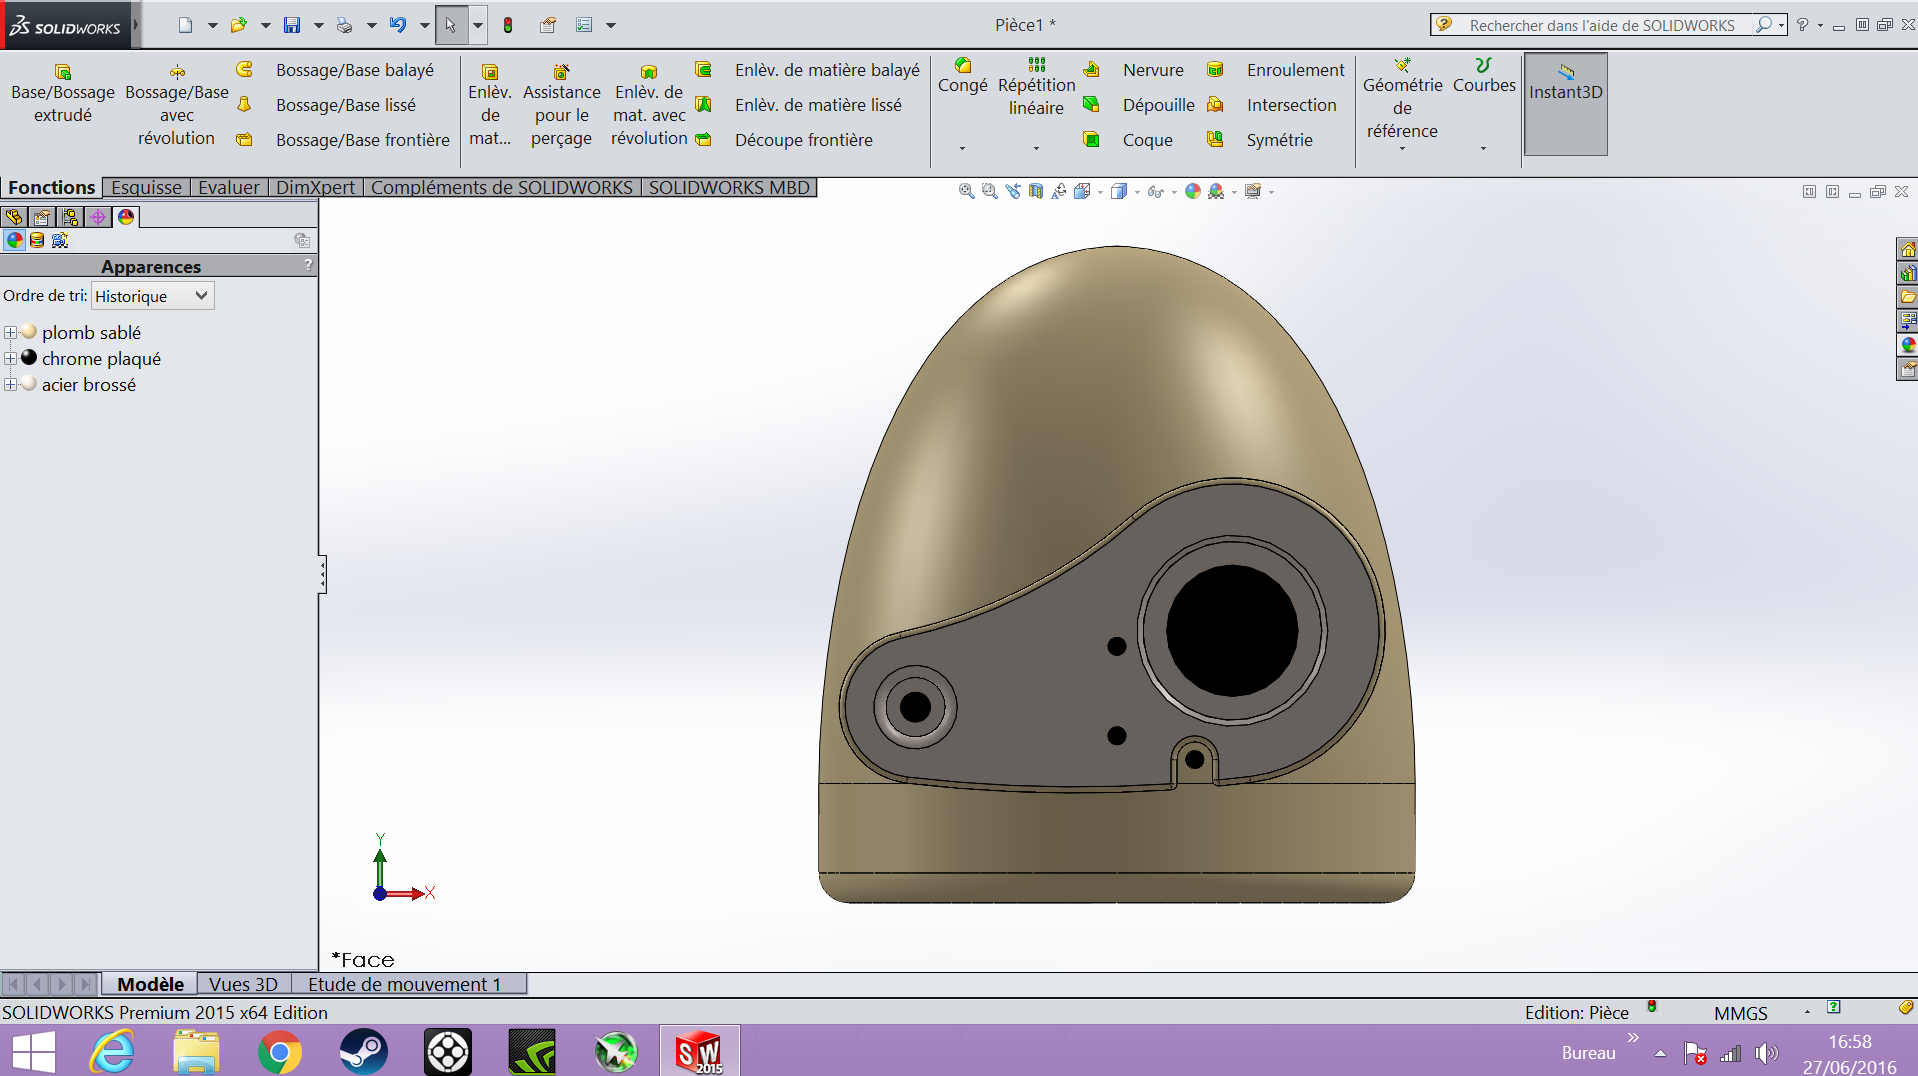1918x1076 pixels.
Task: Open Google Chrome from the taskbar
Action: tap(279, 1052)
